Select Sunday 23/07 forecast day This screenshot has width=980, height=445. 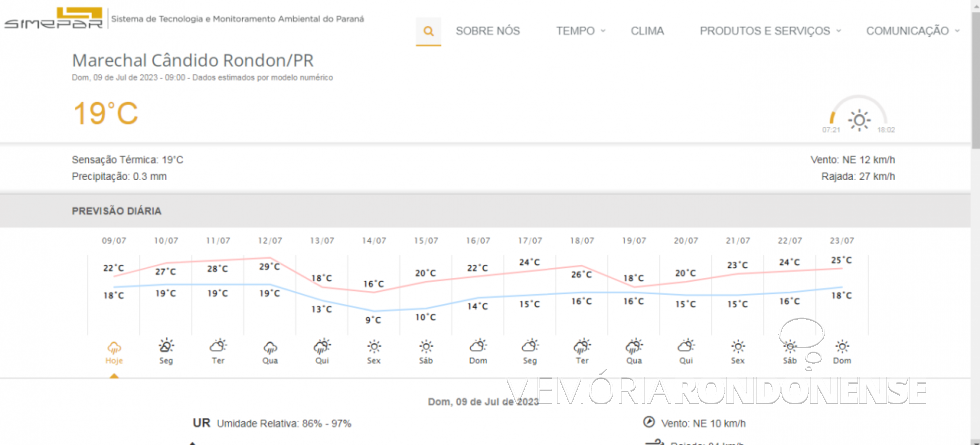point(842,350)
